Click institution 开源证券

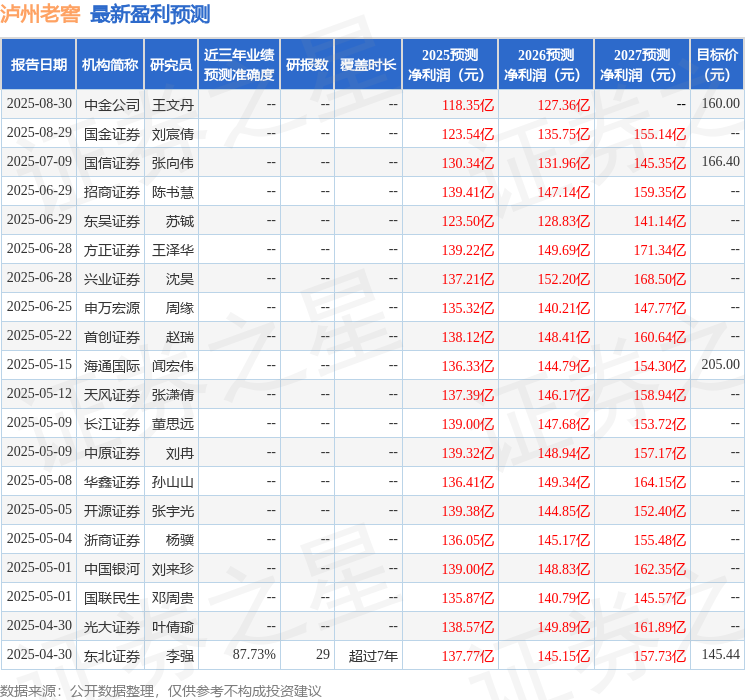click(112, 511)
